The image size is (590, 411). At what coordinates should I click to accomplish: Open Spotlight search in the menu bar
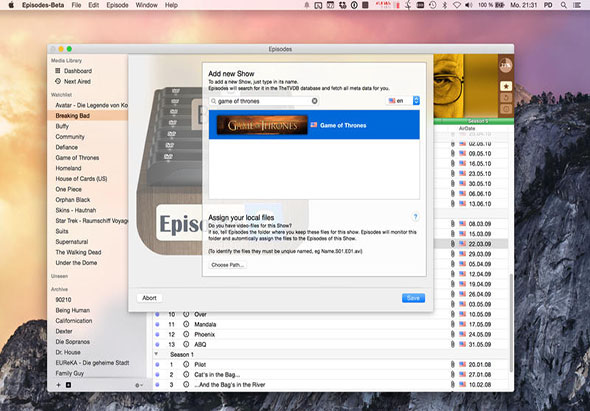(x=563, y=5)
